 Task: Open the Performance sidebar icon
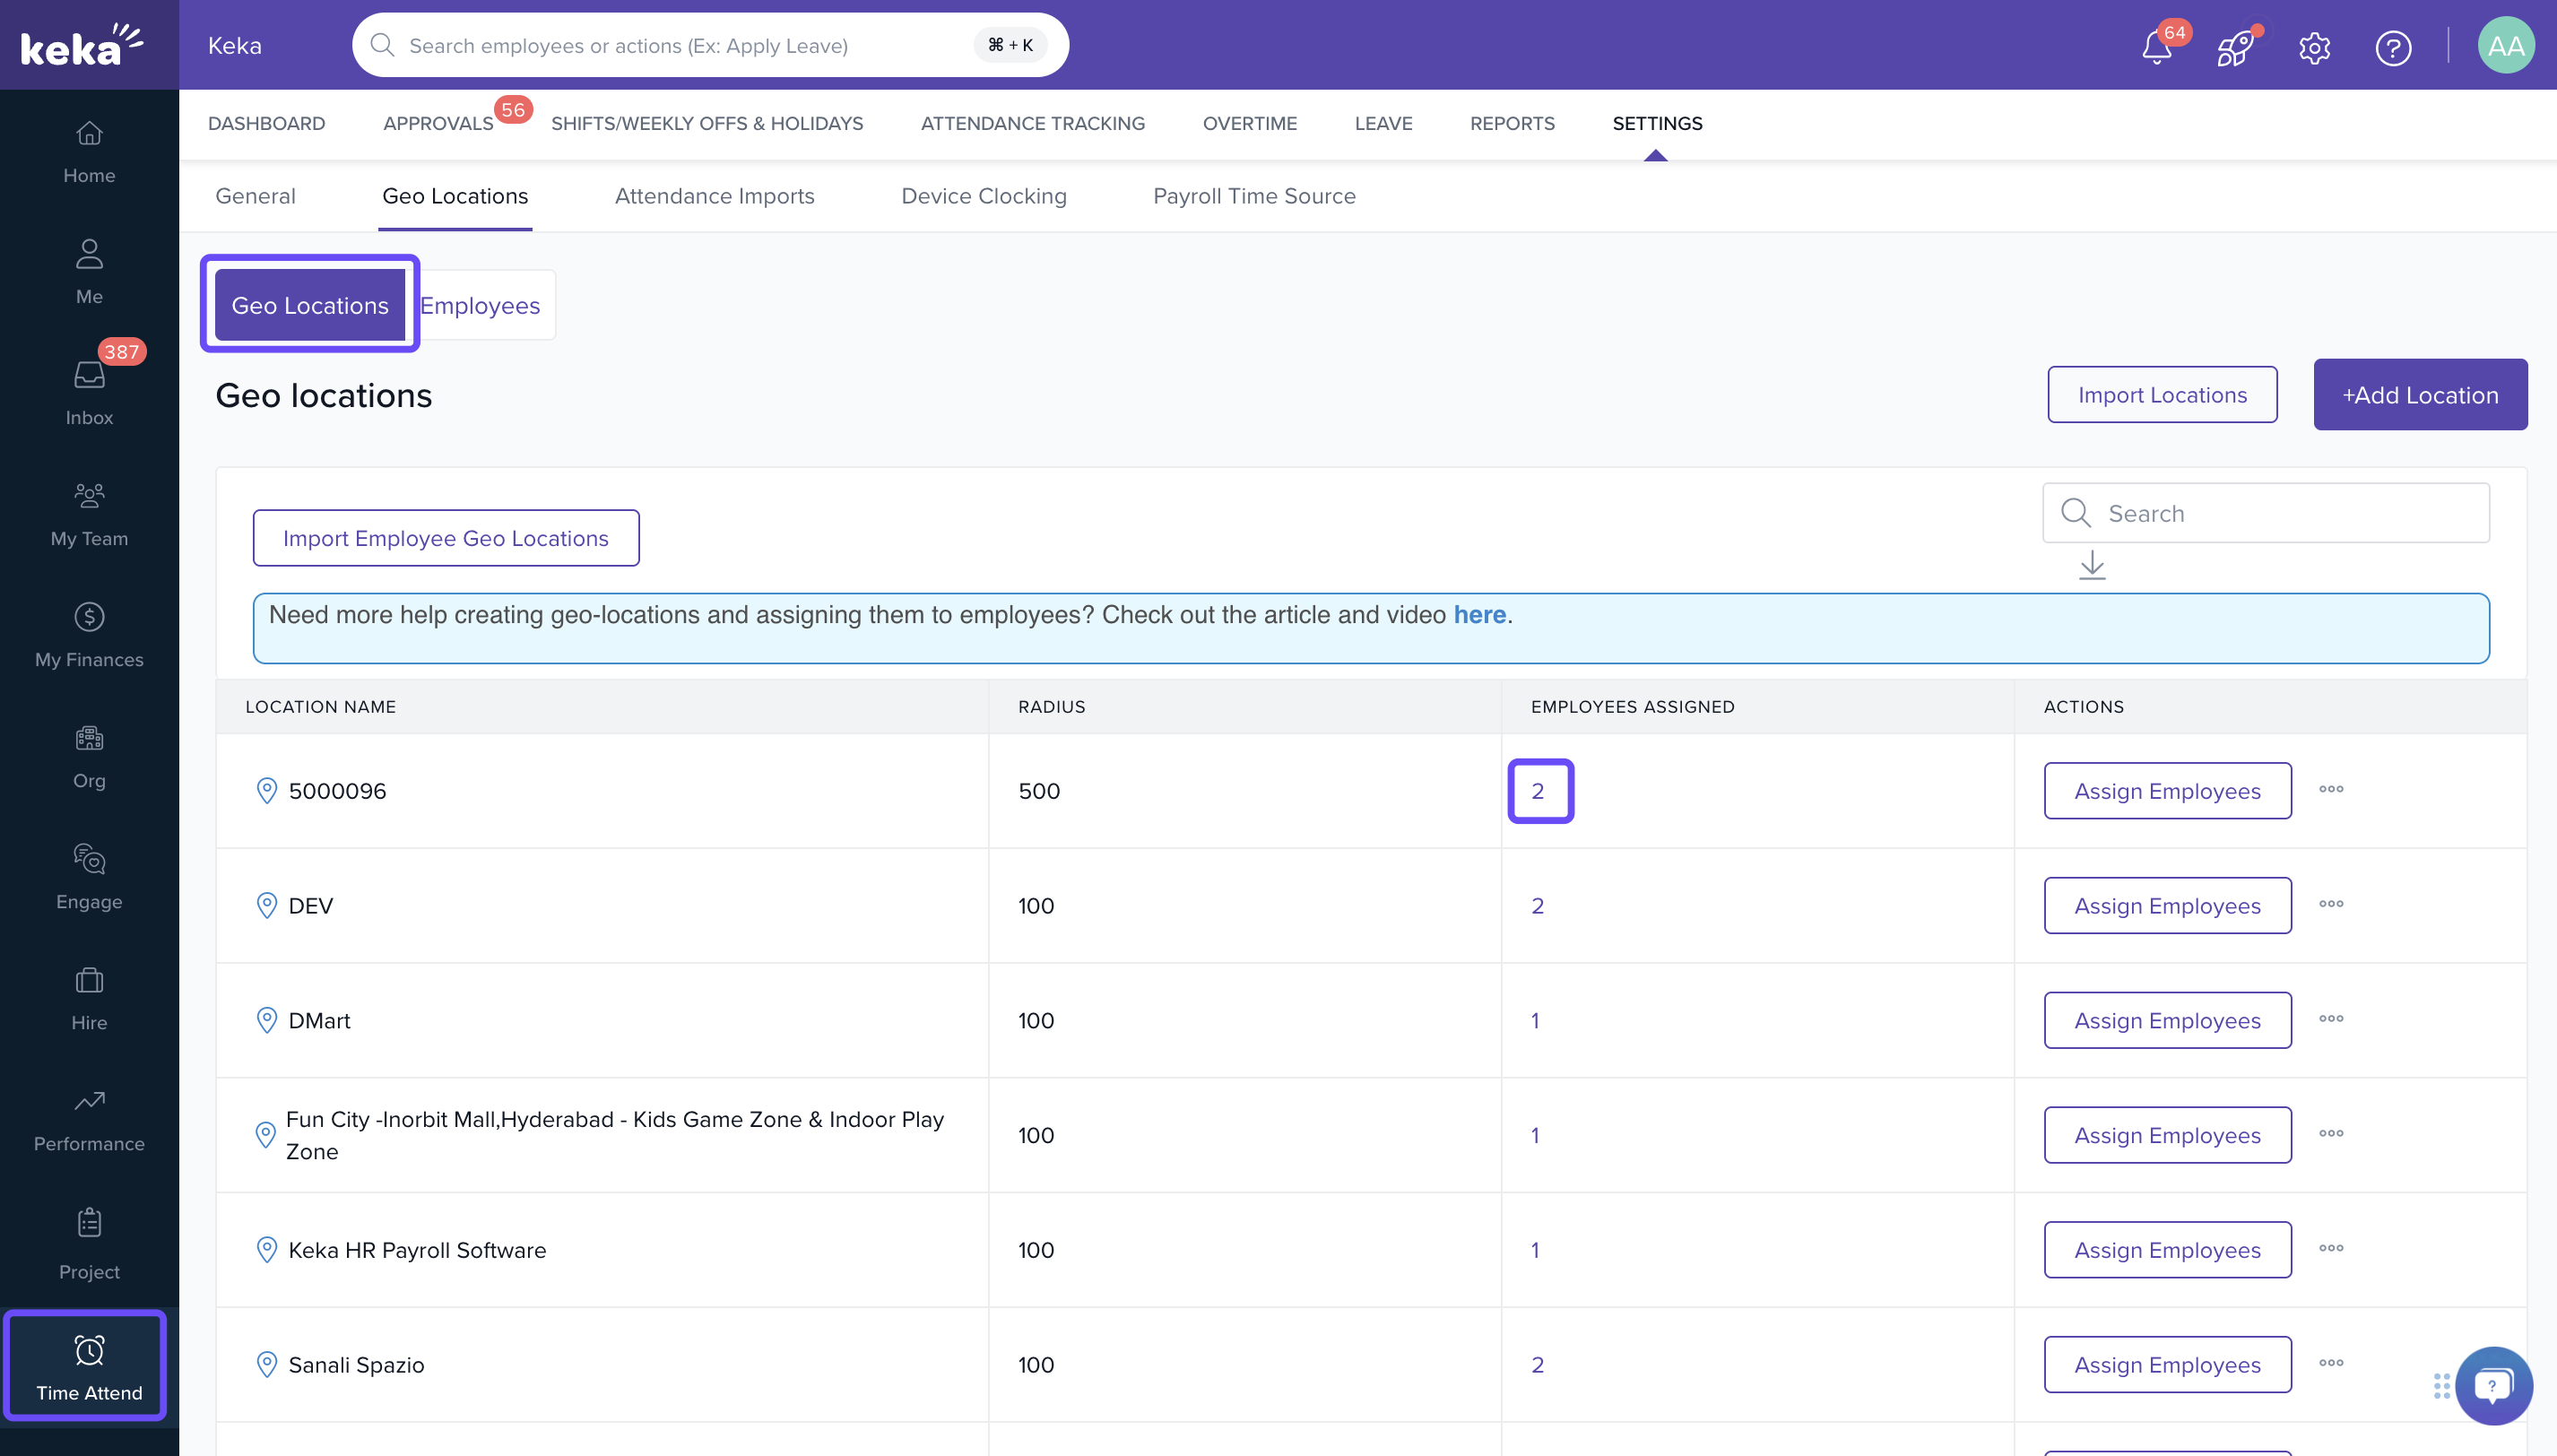[x=89, y=1118]
